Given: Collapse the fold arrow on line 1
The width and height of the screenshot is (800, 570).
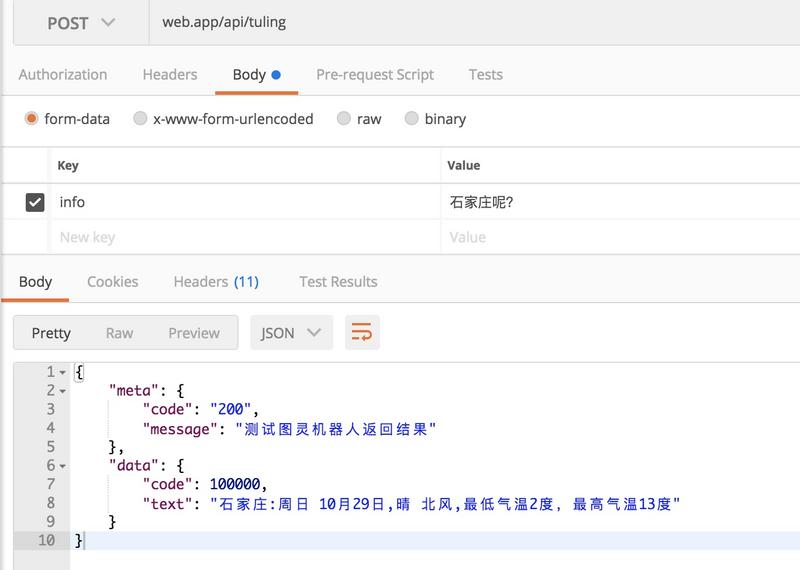Looking at the screenshot, I should pos(63,373).
